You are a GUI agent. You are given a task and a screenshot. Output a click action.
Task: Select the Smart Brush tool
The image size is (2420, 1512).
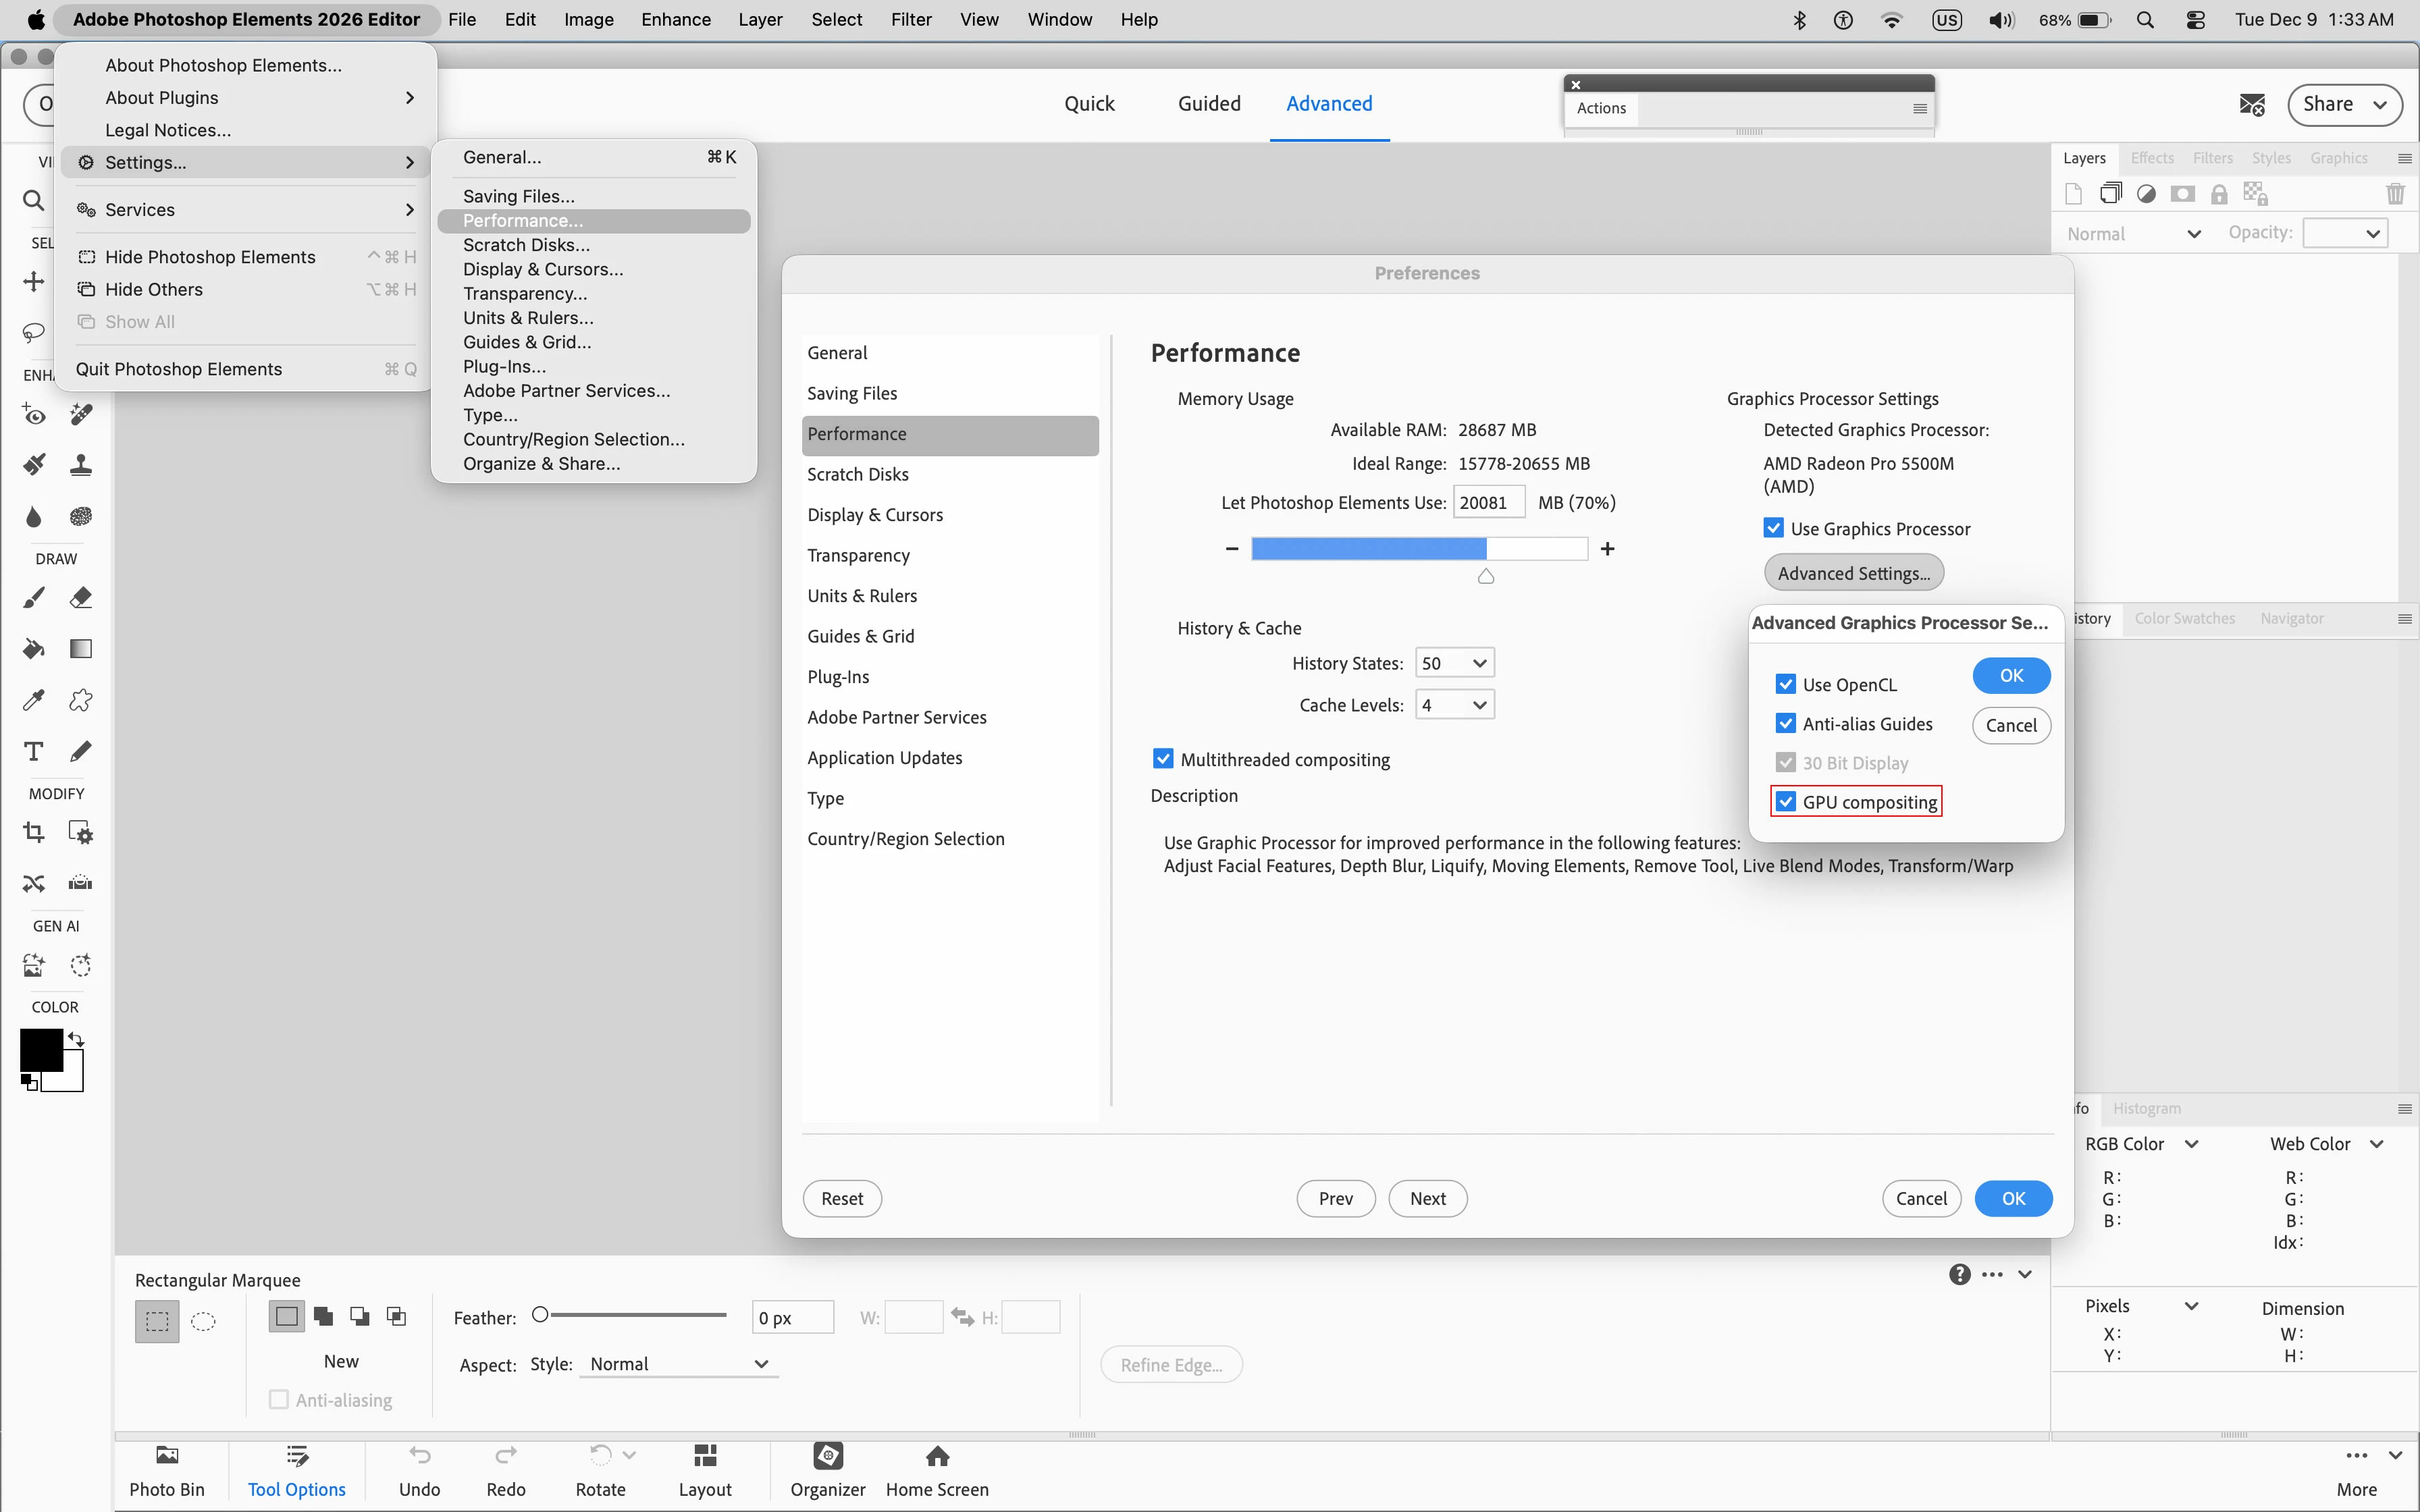[33, 465]
